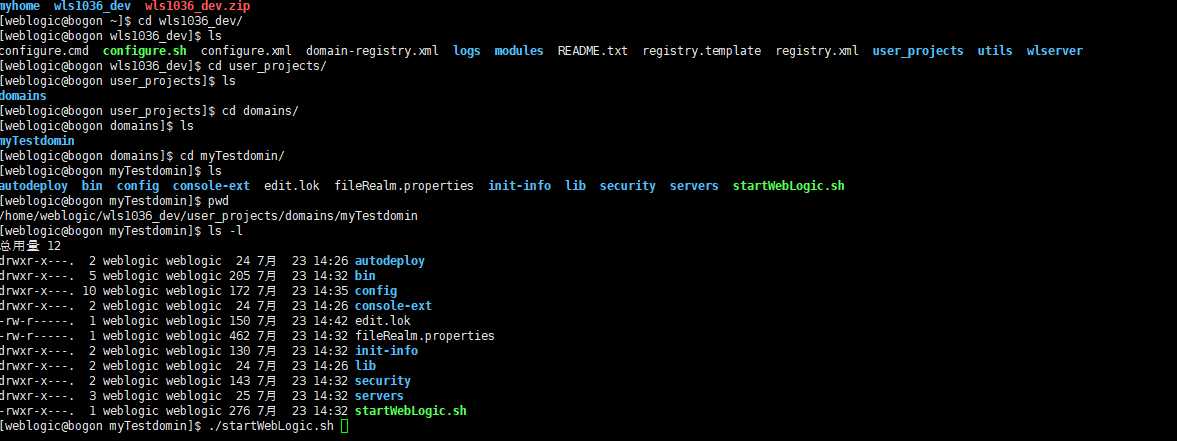The width and height of the screenshot is (1177, 441).
Task: Click init-info in the short ls output
Action: tap(519, 186)
